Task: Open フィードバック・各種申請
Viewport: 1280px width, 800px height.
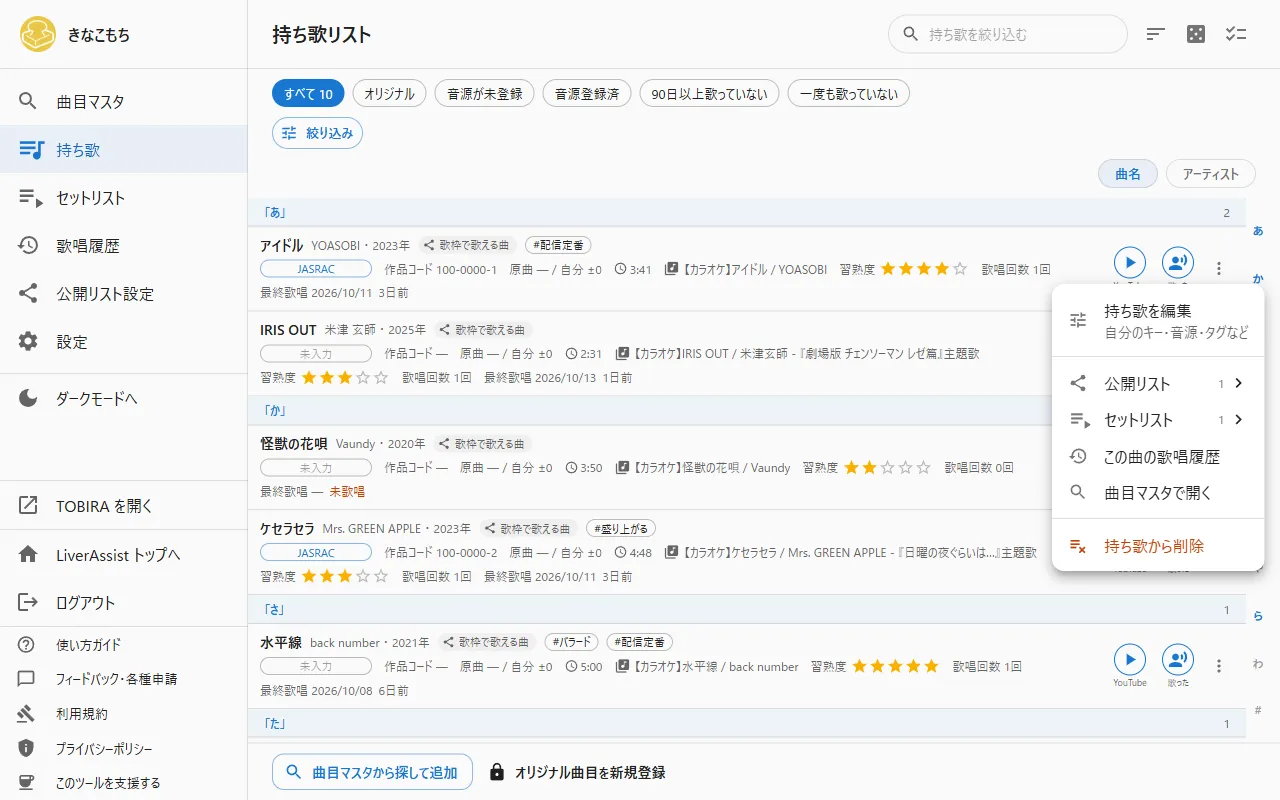Action: [x=123, y=679]
